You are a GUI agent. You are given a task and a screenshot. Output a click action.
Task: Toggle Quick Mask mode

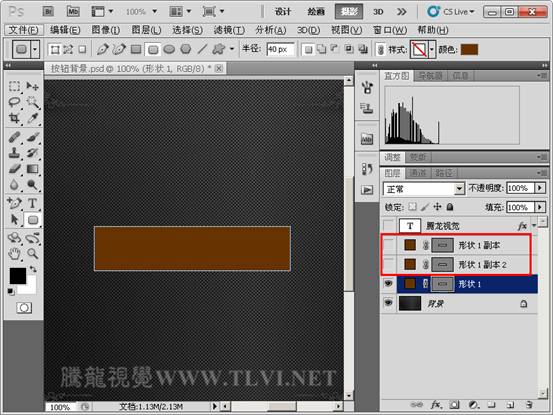[24, 308]
